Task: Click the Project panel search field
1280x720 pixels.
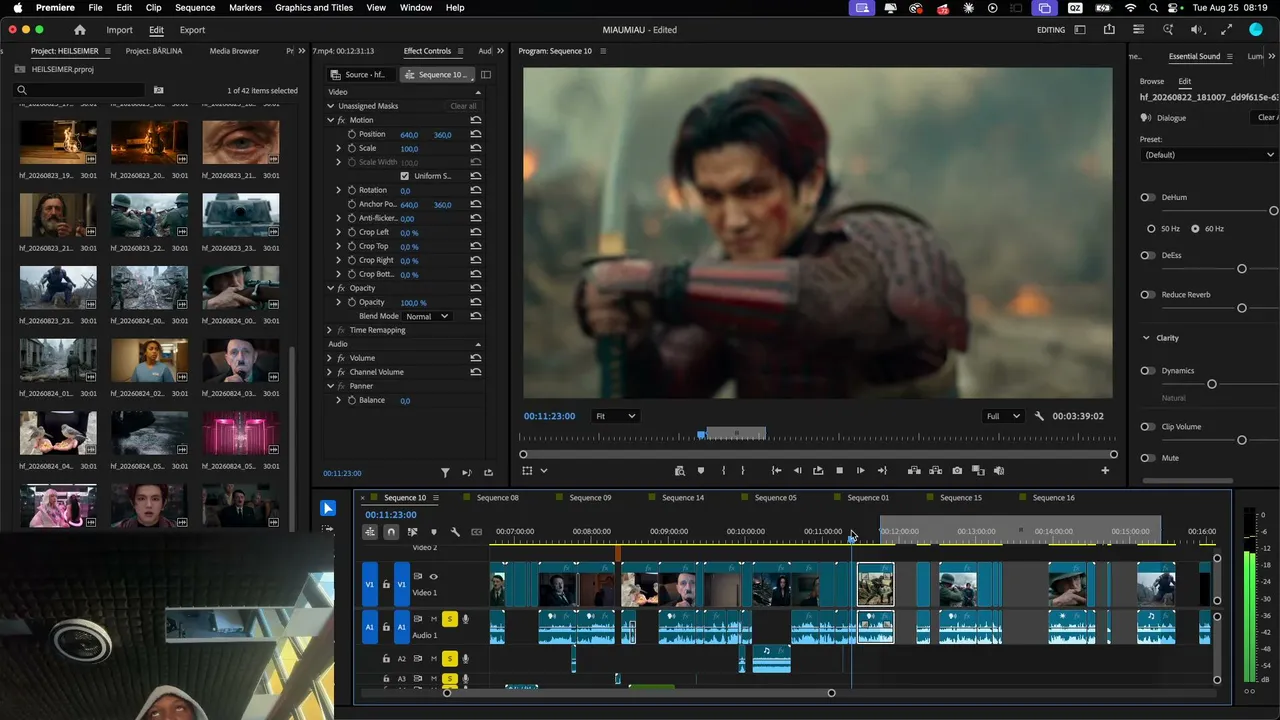Action: (x=81, y=90)
